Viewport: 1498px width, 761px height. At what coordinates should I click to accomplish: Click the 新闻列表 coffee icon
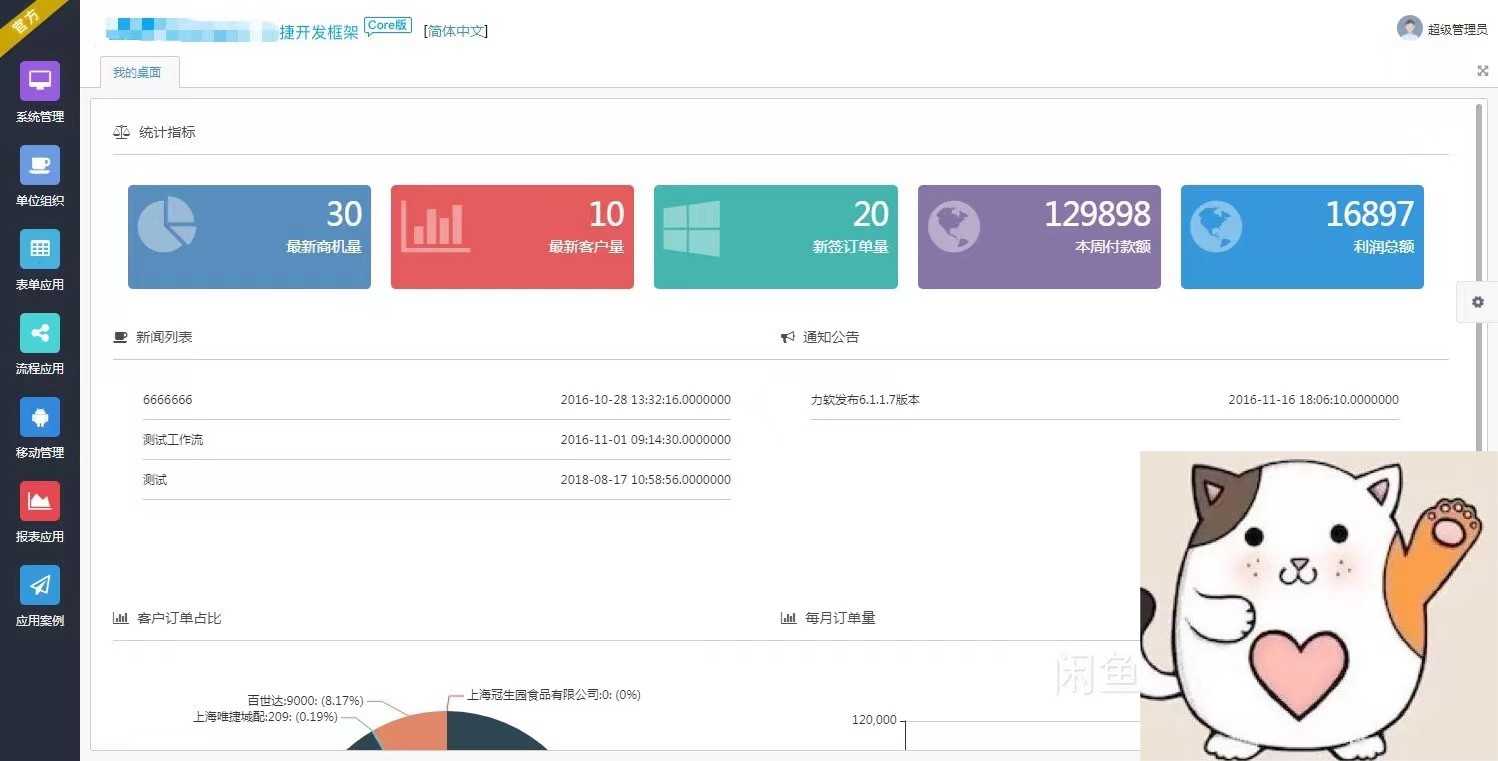121,337
